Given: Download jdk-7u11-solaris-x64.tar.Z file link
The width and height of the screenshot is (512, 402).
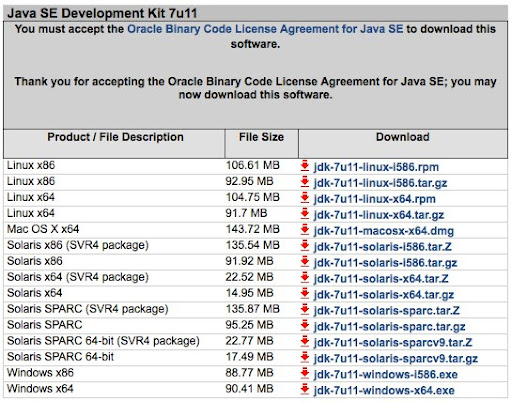Looking at the screenshot, I should click(381, 279).
